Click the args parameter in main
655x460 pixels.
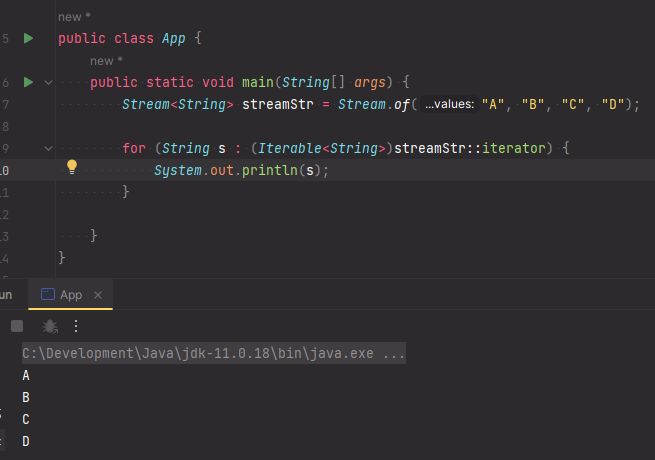pos(370,82)
